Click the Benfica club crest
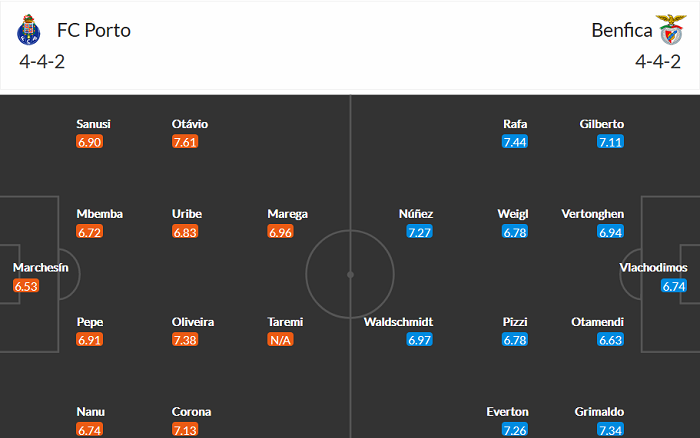Screen dimensions: 700x438 pos(671,31)
